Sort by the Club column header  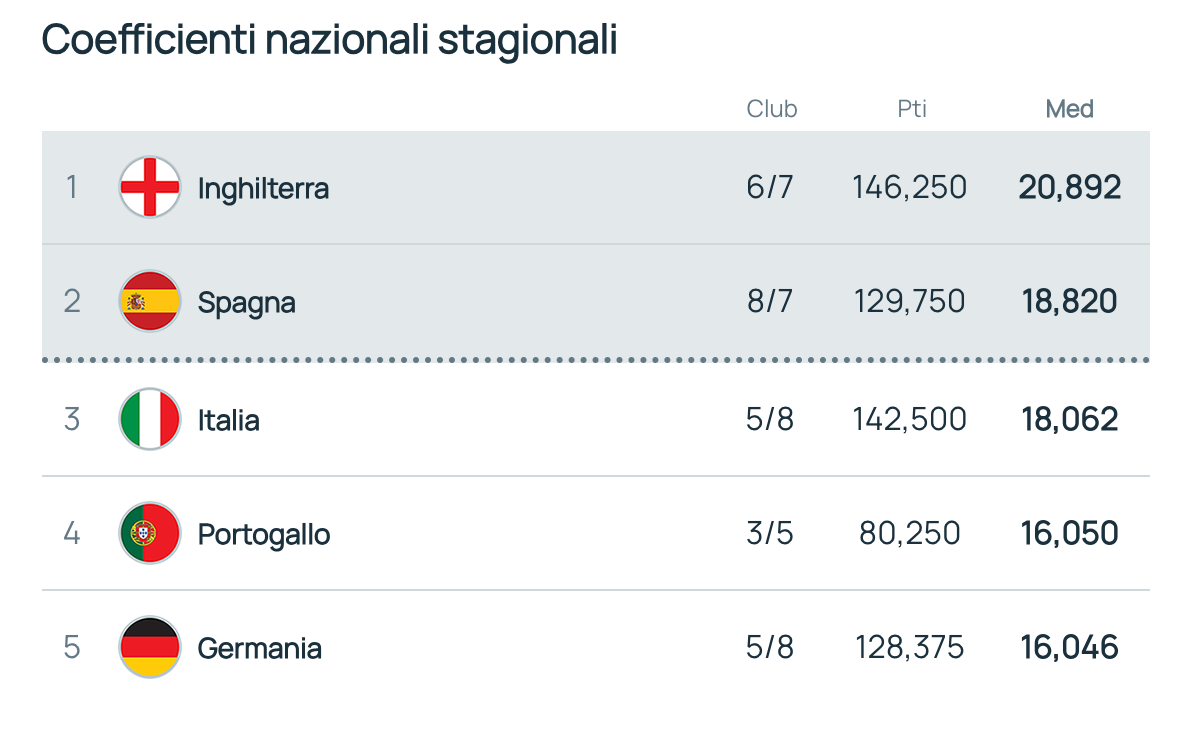(772, 109)
